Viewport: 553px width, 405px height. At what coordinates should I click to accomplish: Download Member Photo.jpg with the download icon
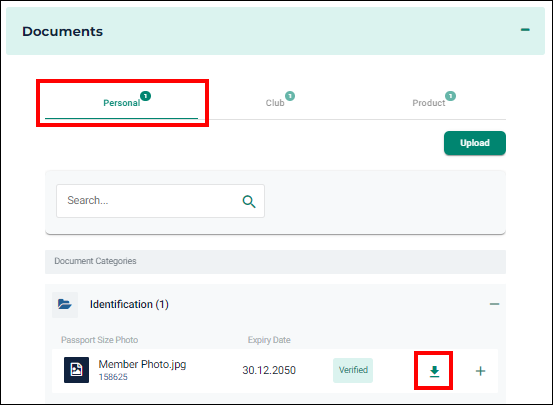(434, 371)
